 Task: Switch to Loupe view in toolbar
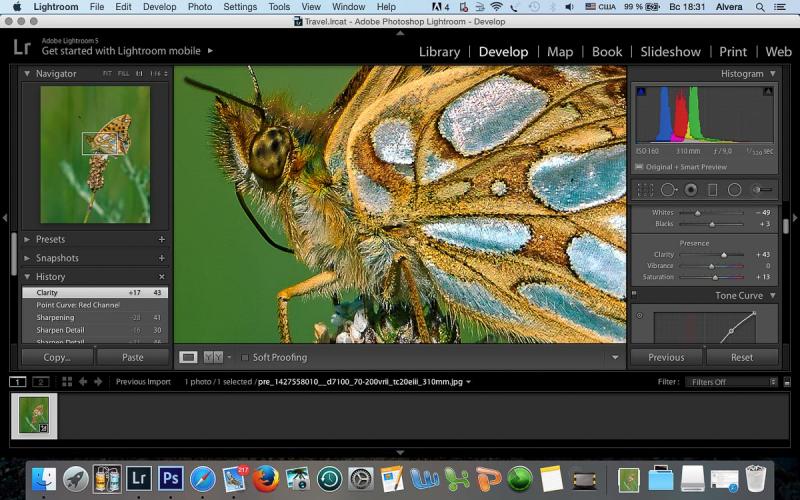[x=188, y=357]
